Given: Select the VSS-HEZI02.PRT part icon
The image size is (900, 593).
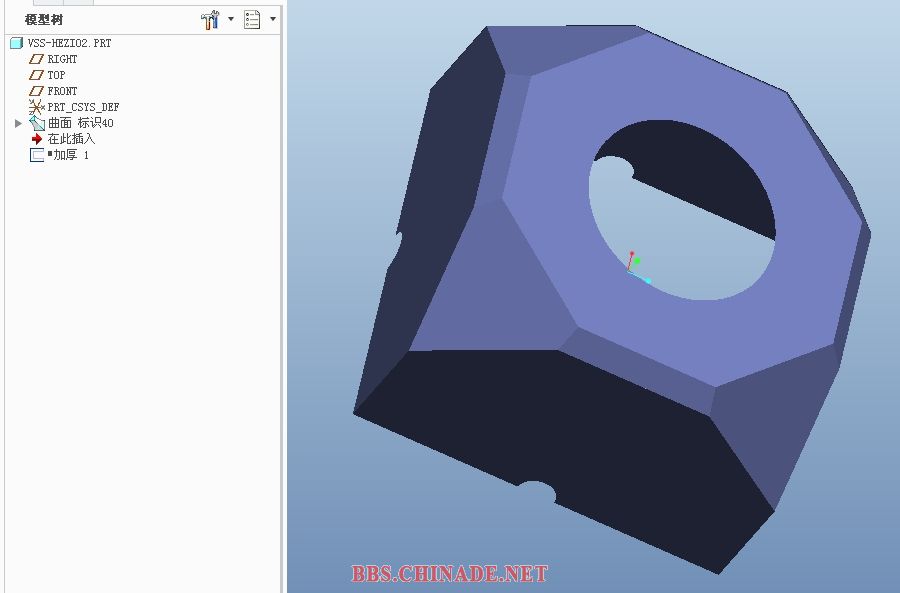Looking at the screenshot, I should click(16, 43).
